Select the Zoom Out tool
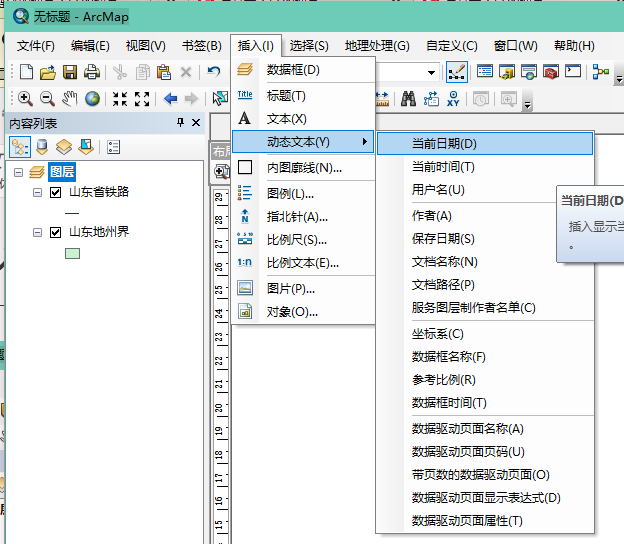 (x=47, y=98)
